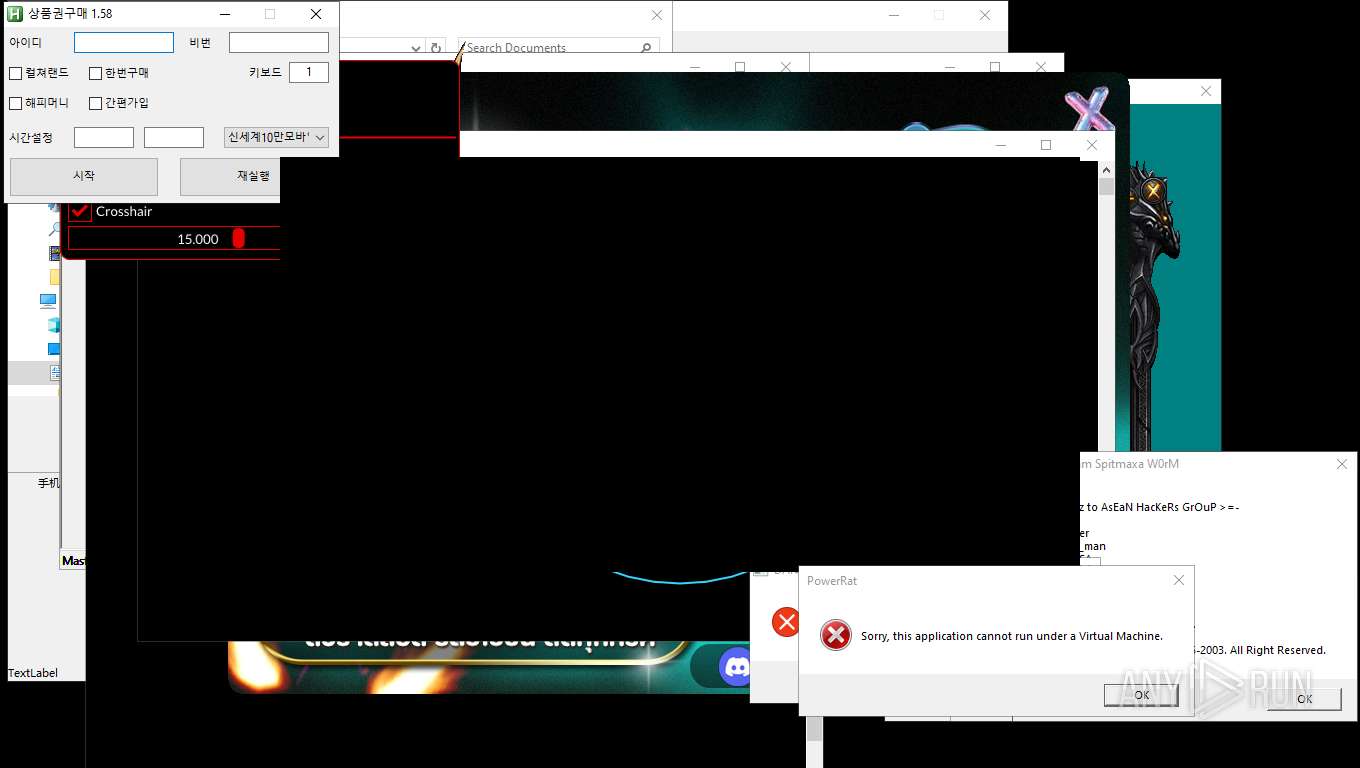Expand the address bar history chevron
The width and height of the screenshot is (1360, 768).
[417, 48]
